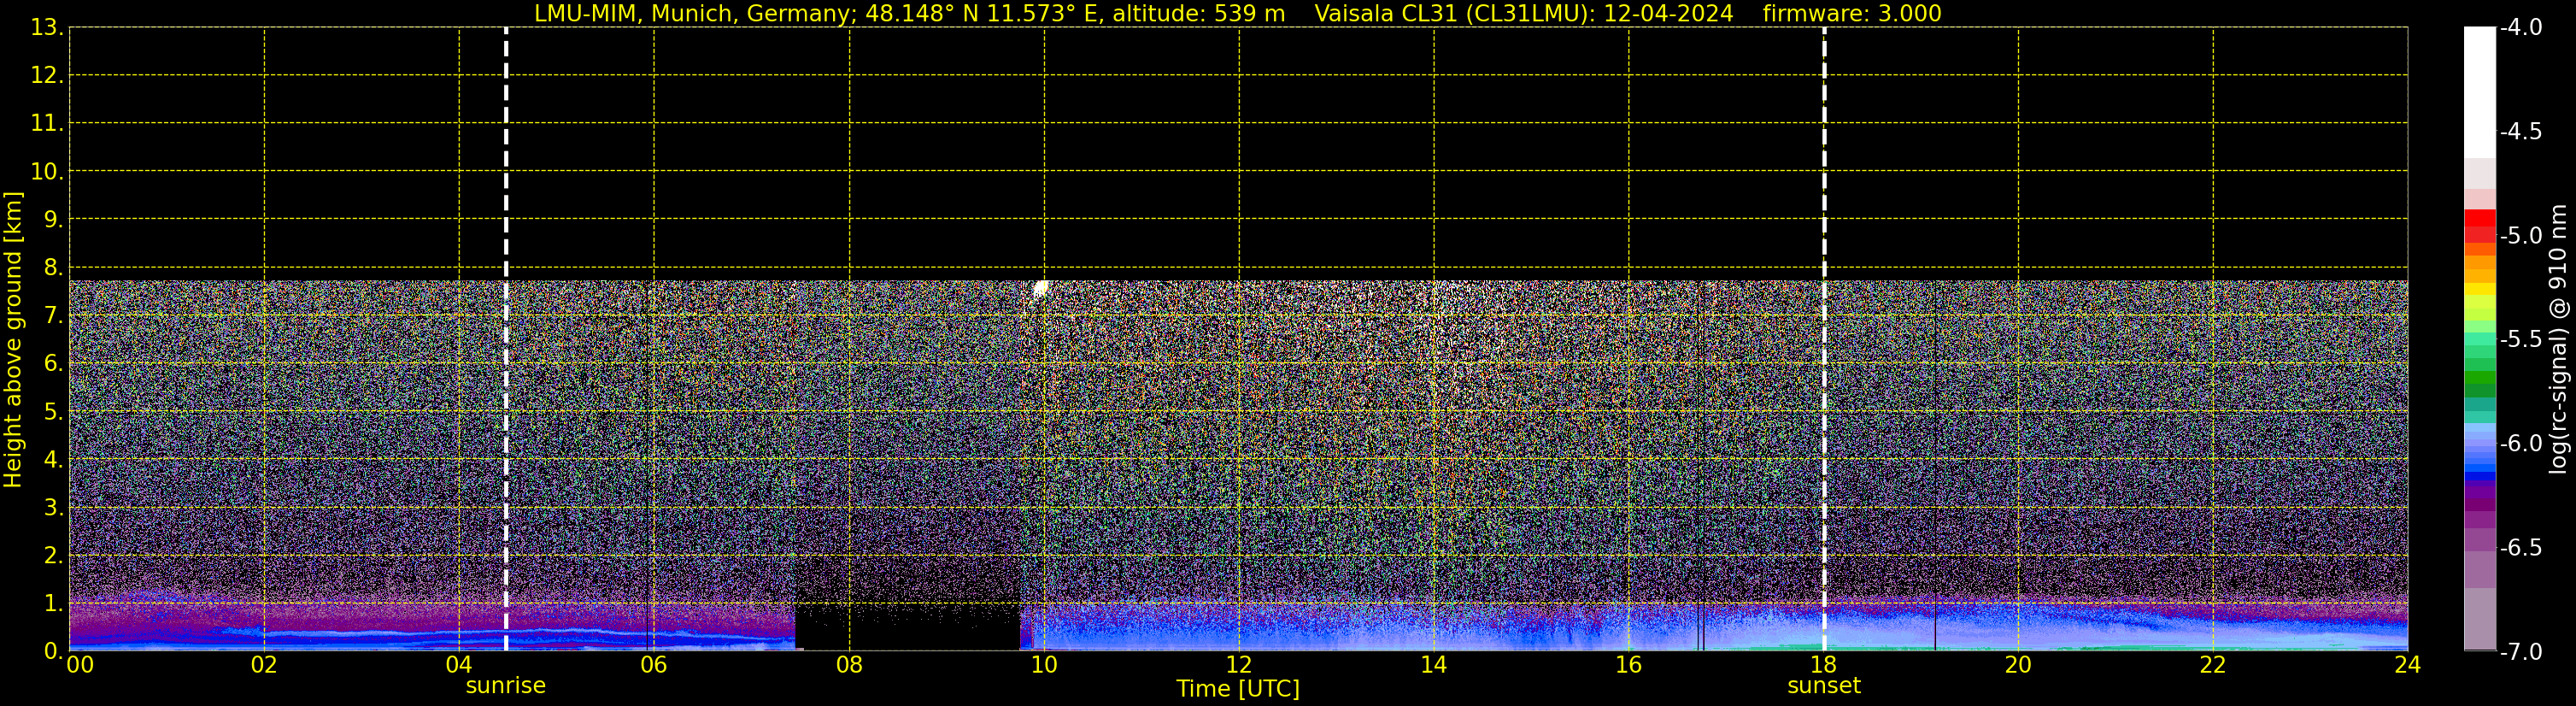This screenshot has width=2576, height=706.
Task: Click the bright white spot near 10 UTC
Action: (x=1040, y=289)
